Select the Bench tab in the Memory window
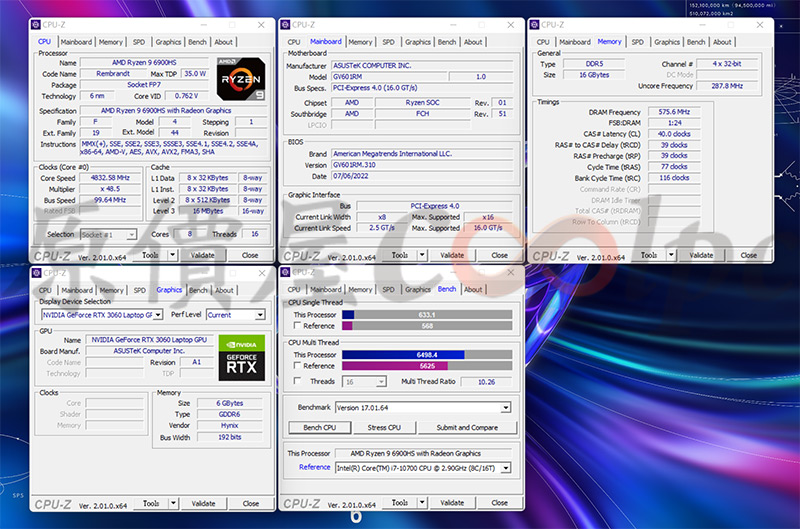Screen dimensions: 800x529 click(x=696, y=42)
